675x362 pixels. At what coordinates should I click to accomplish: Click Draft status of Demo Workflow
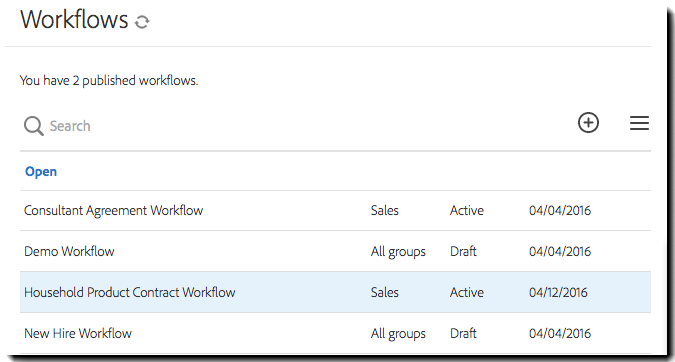click(x=463, y=251)
